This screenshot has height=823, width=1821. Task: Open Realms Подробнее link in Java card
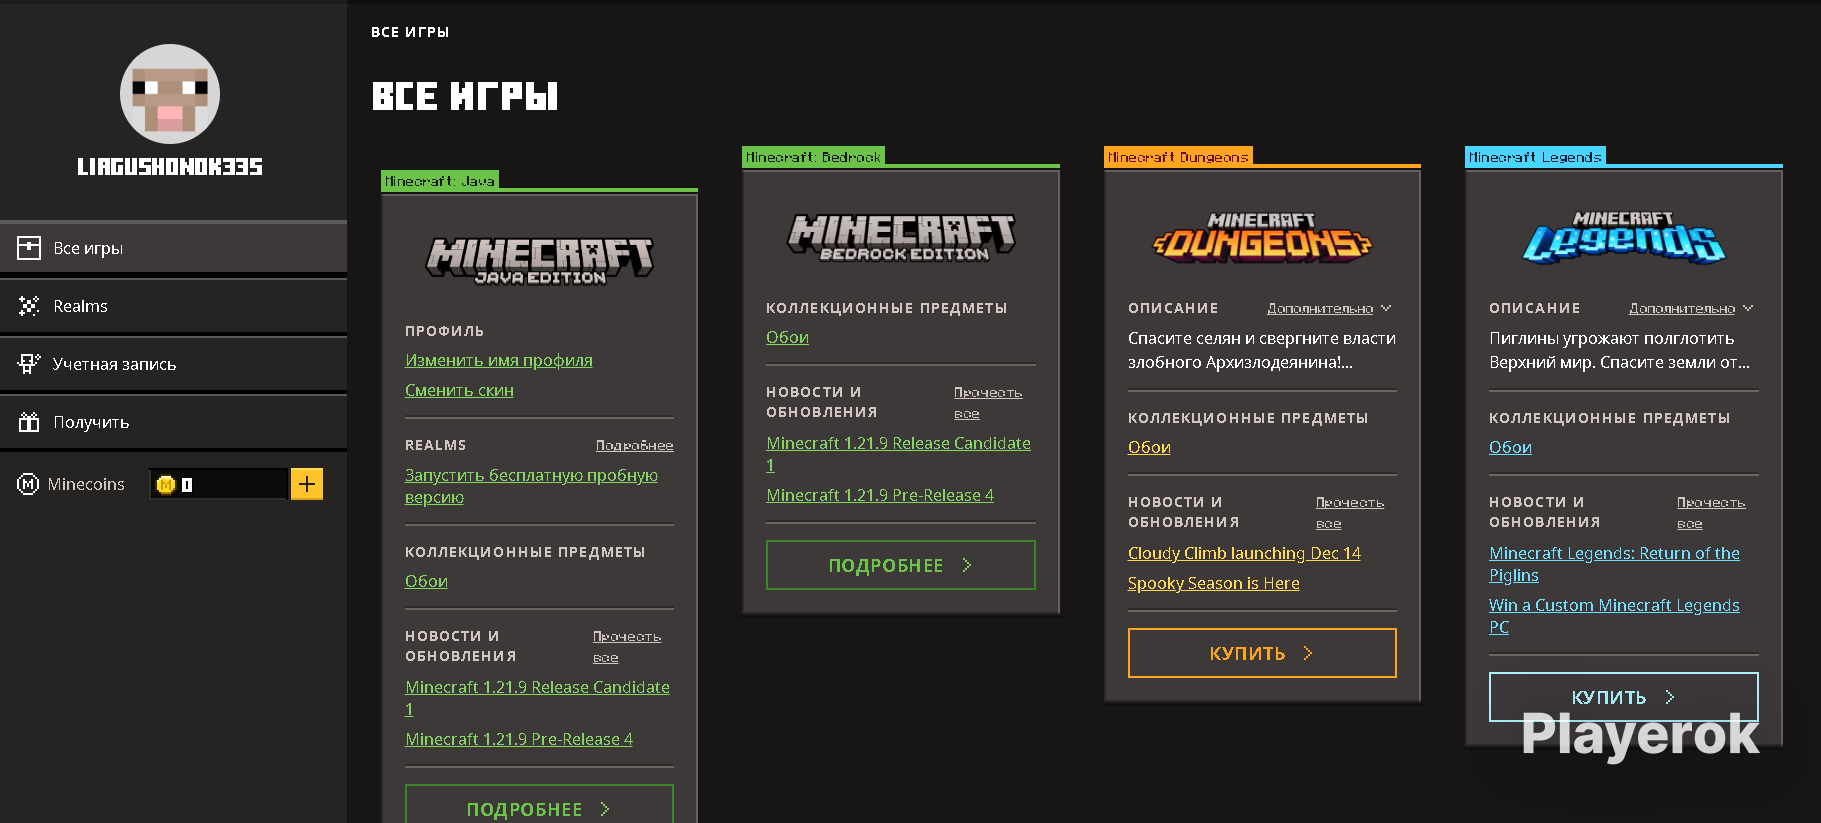click(x=635, y=446)
